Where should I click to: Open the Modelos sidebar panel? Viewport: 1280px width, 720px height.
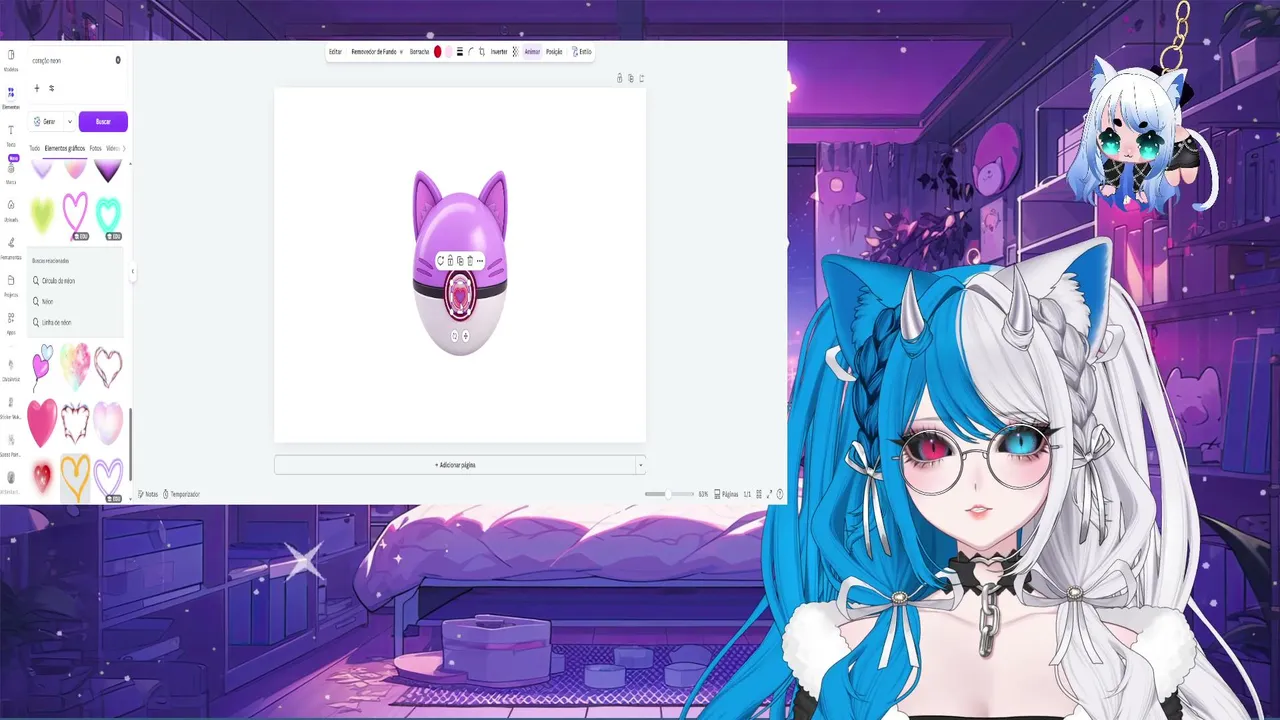click(11, 60)
